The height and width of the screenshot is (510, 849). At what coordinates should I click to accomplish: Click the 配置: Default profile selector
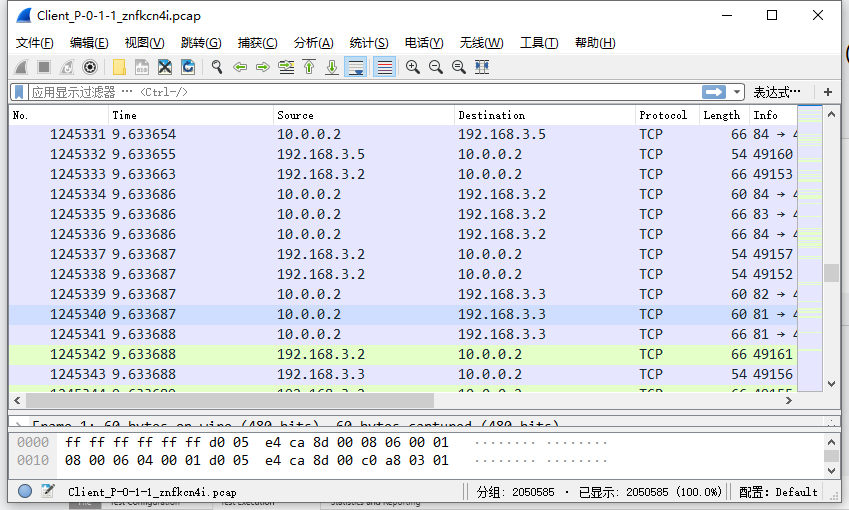(x=778, y=492)
